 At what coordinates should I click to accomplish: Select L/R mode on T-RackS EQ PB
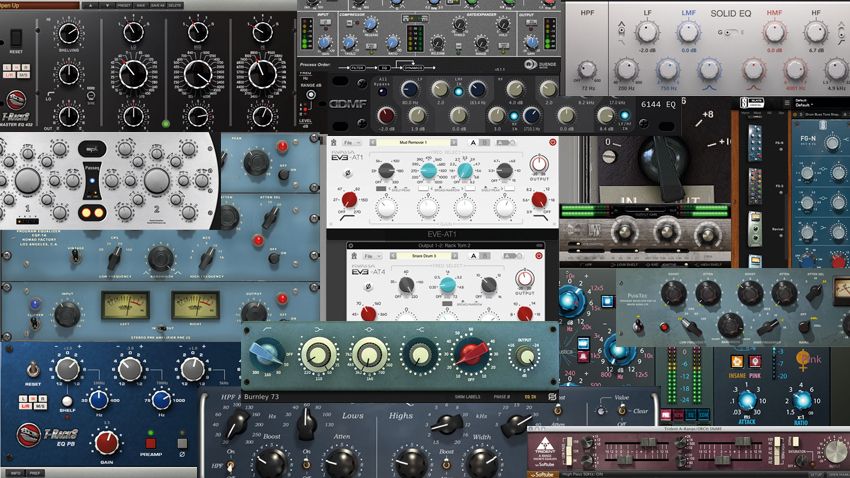point(25,406)
